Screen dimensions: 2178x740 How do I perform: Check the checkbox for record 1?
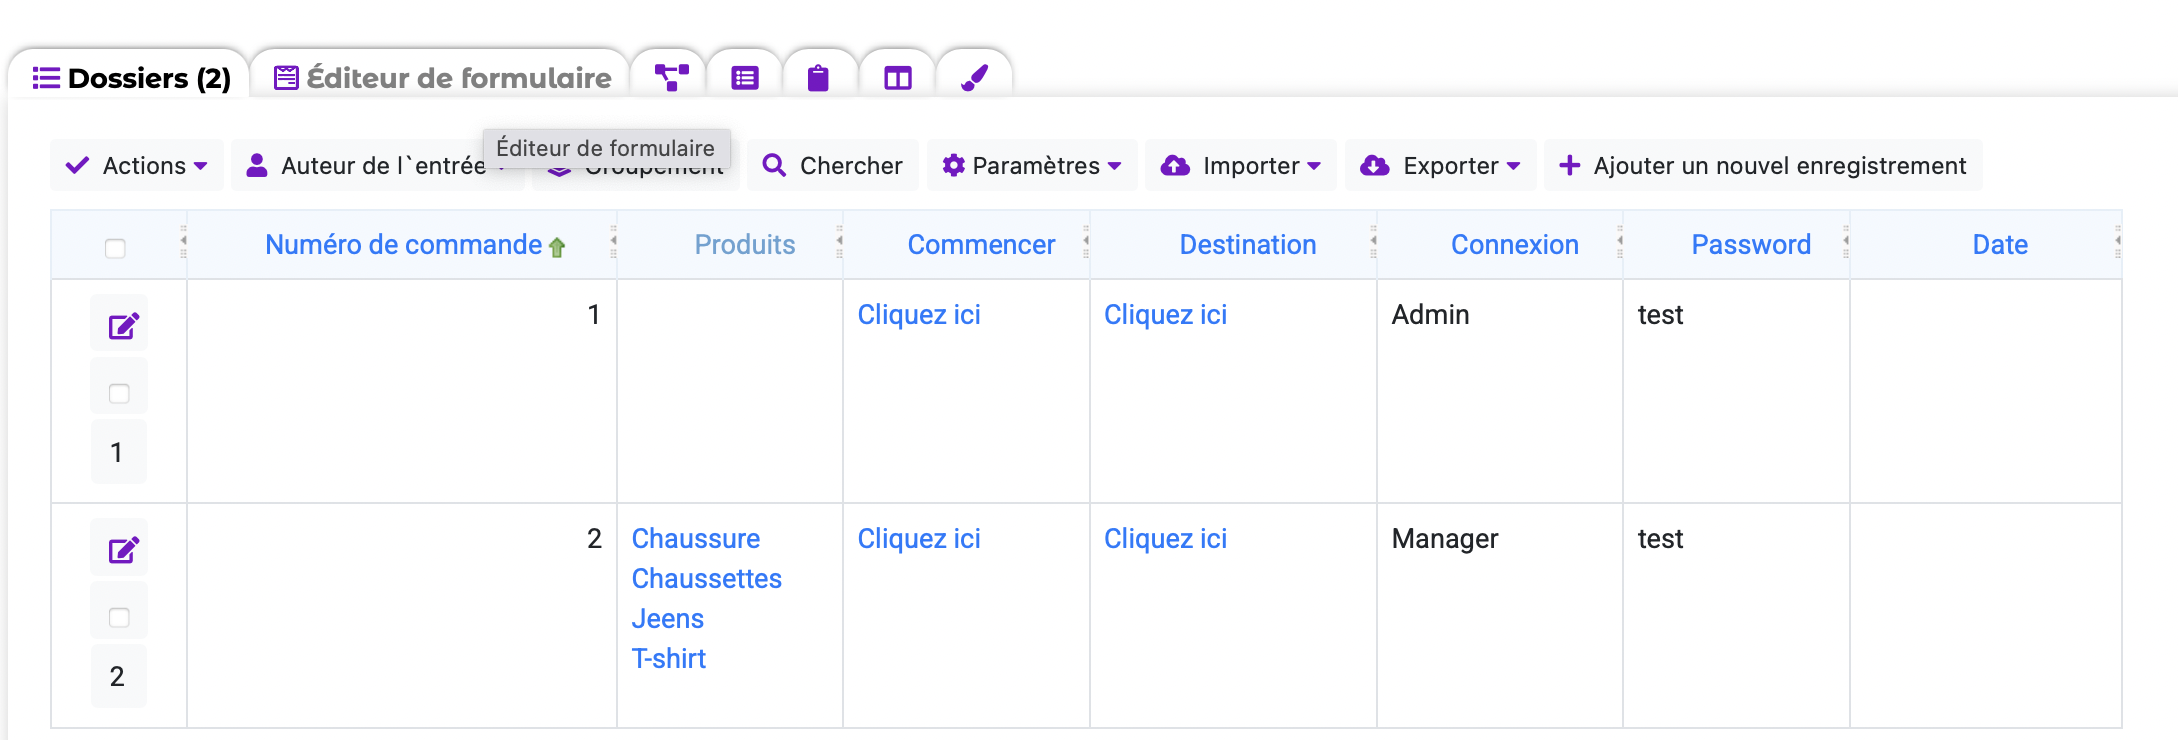click(119, 393)
